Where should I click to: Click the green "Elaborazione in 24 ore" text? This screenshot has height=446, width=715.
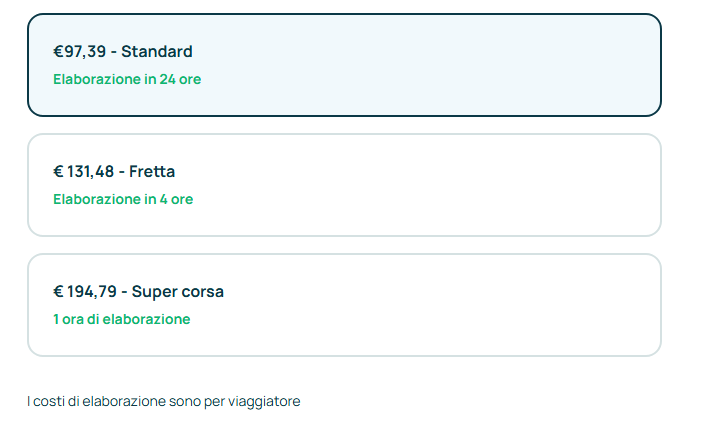[x=127, y=79]
